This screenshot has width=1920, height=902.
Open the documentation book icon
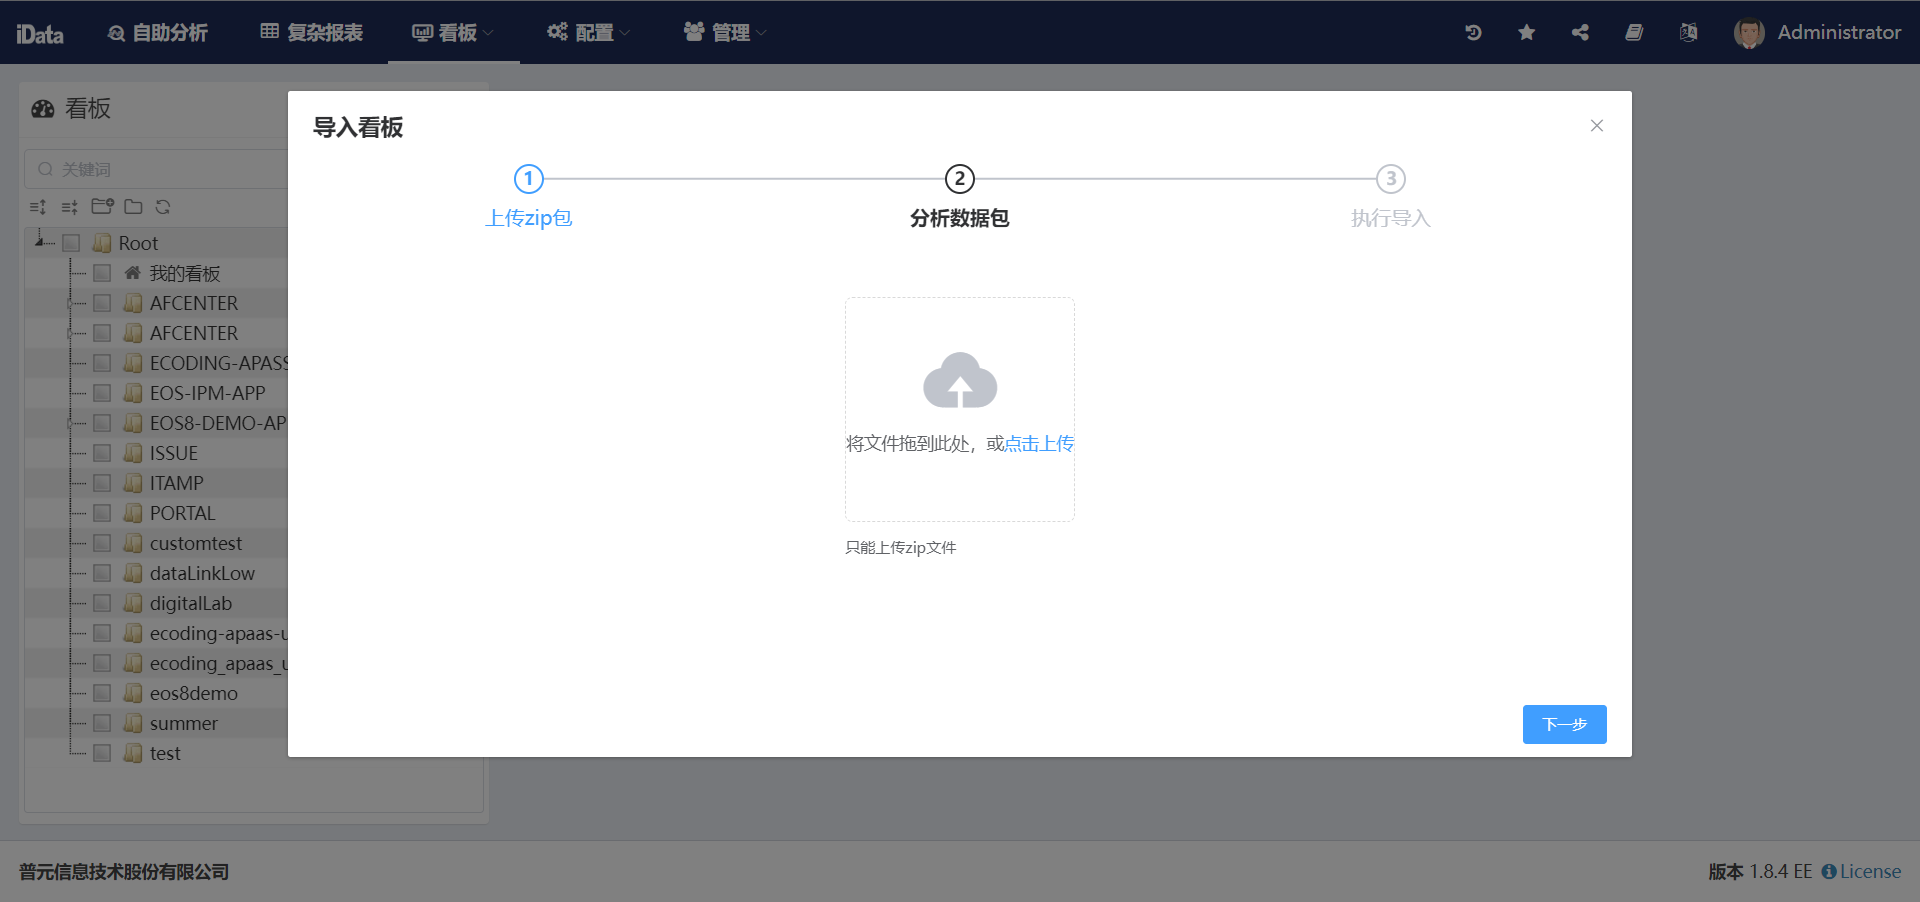[x=1634, y=32]
